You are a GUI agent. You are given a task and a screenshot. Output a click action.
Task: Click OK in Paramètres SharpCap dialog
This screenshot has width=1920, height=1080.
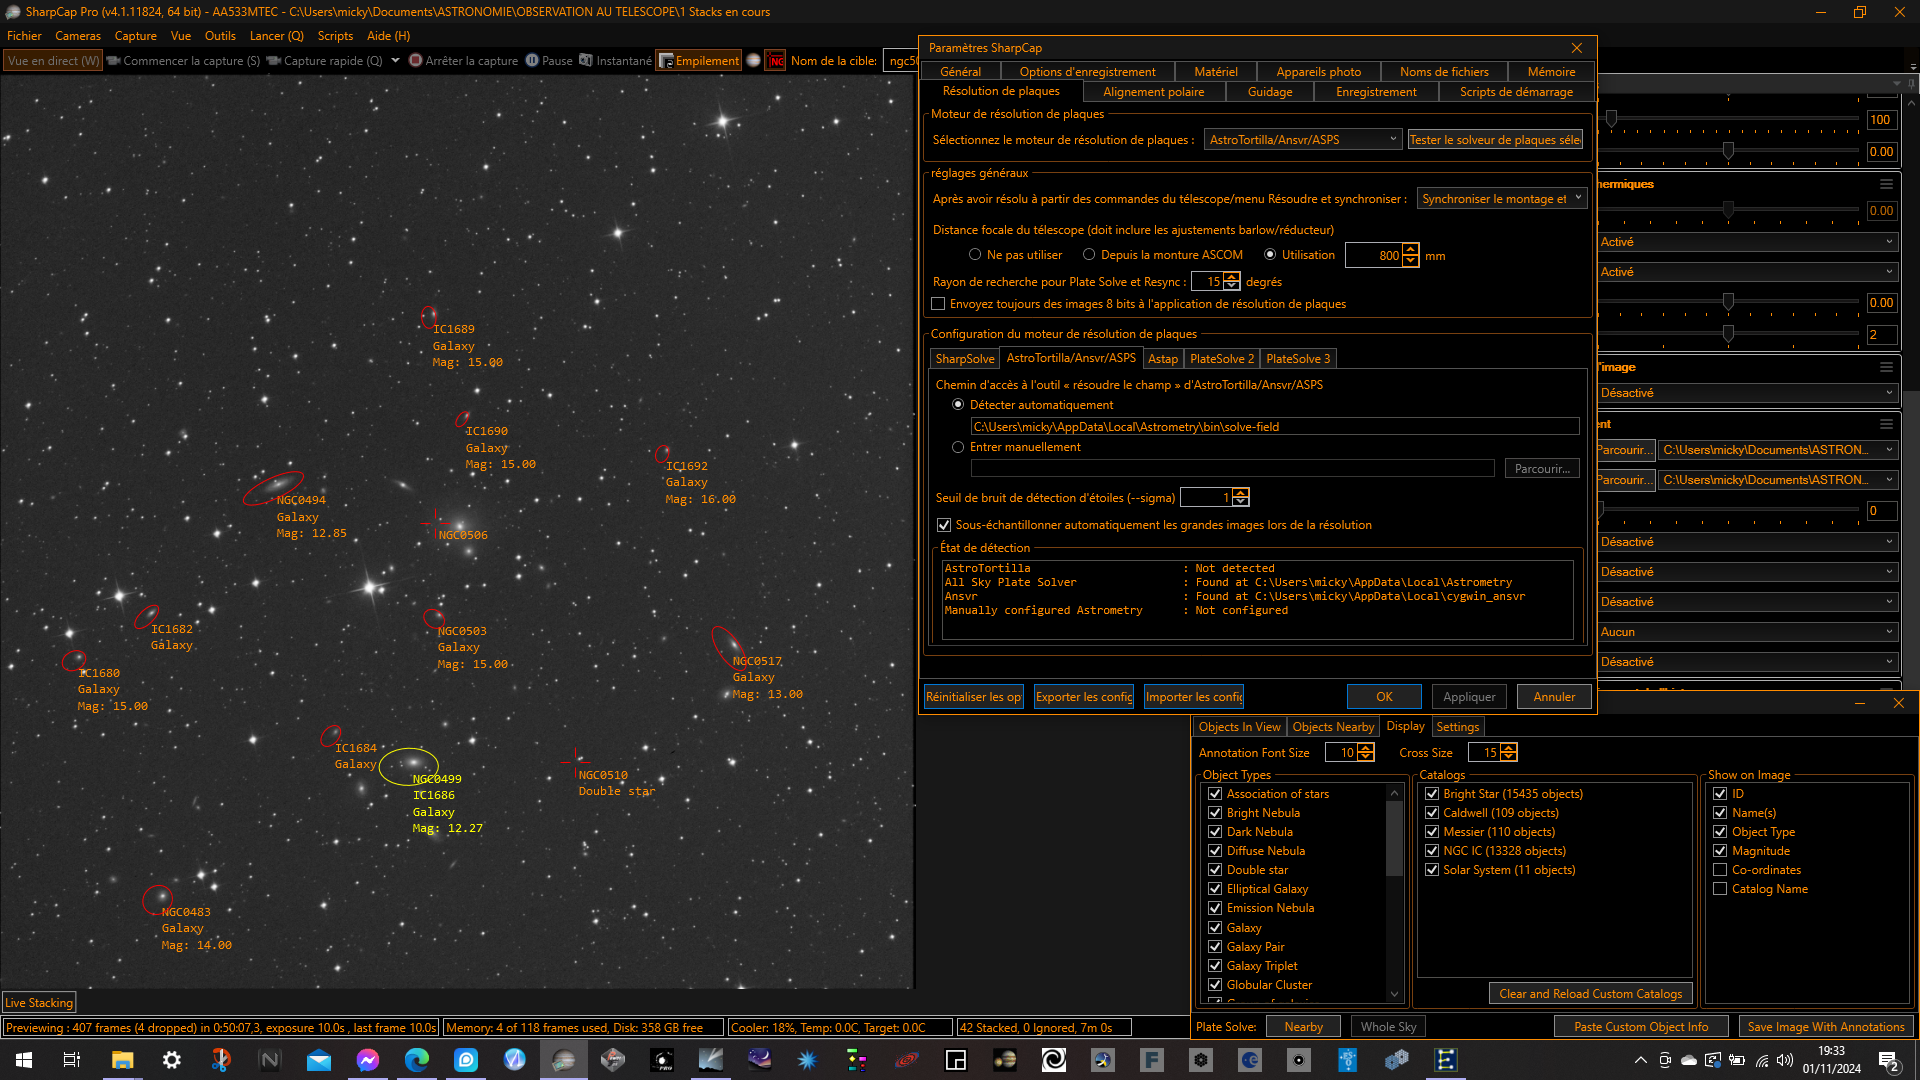click(1384, 697)
